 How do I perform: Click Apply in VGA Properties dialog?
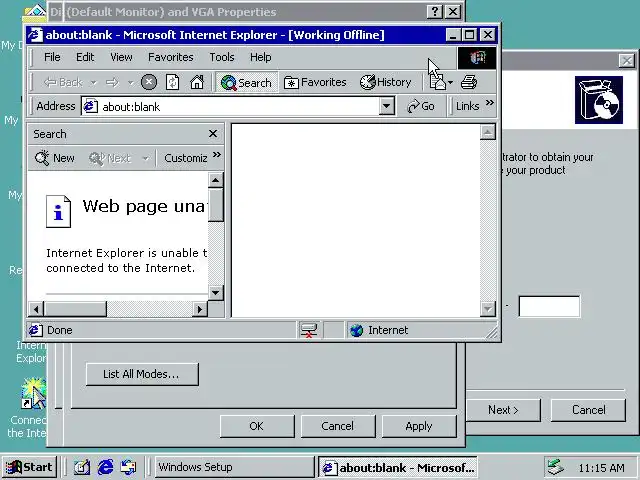pyautogui.click(x=419, y=426)
